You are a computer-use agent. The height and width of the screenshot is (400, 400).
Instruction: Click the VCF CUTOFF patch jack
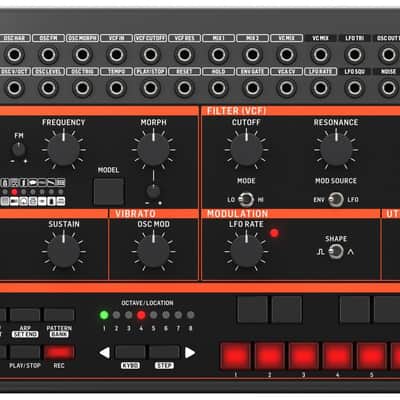point(150,55)
